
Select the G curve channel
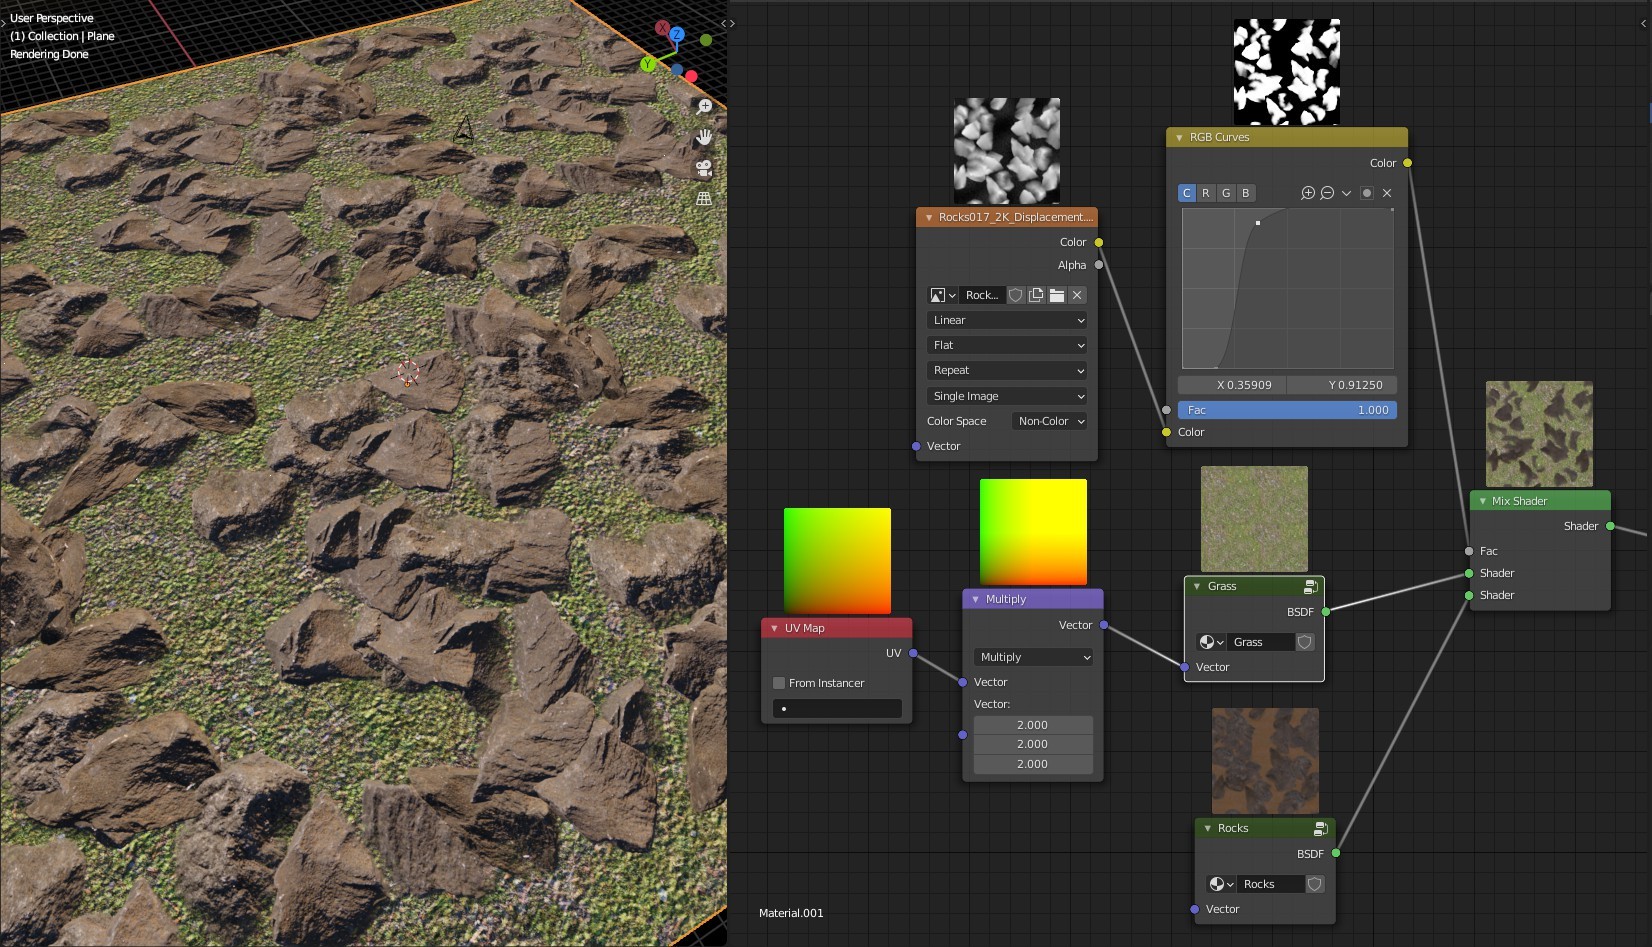tap(1226, 193)
